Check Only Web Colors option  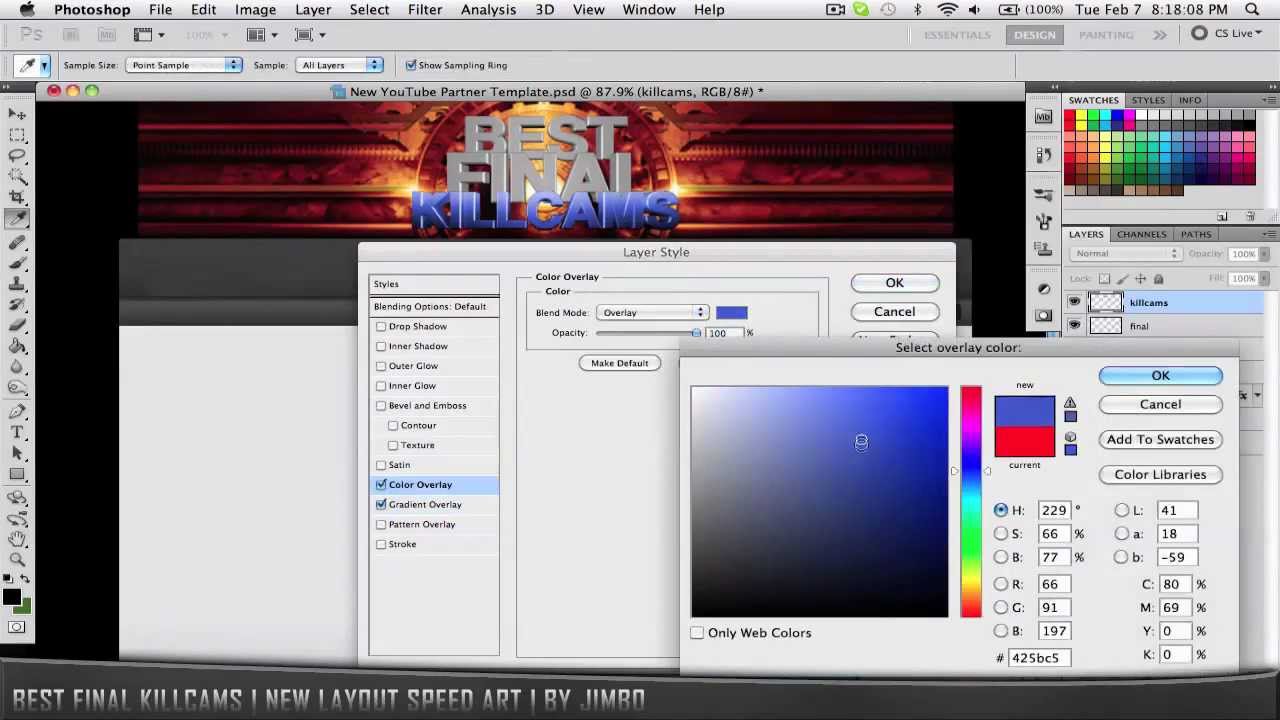tap(697, 633)
